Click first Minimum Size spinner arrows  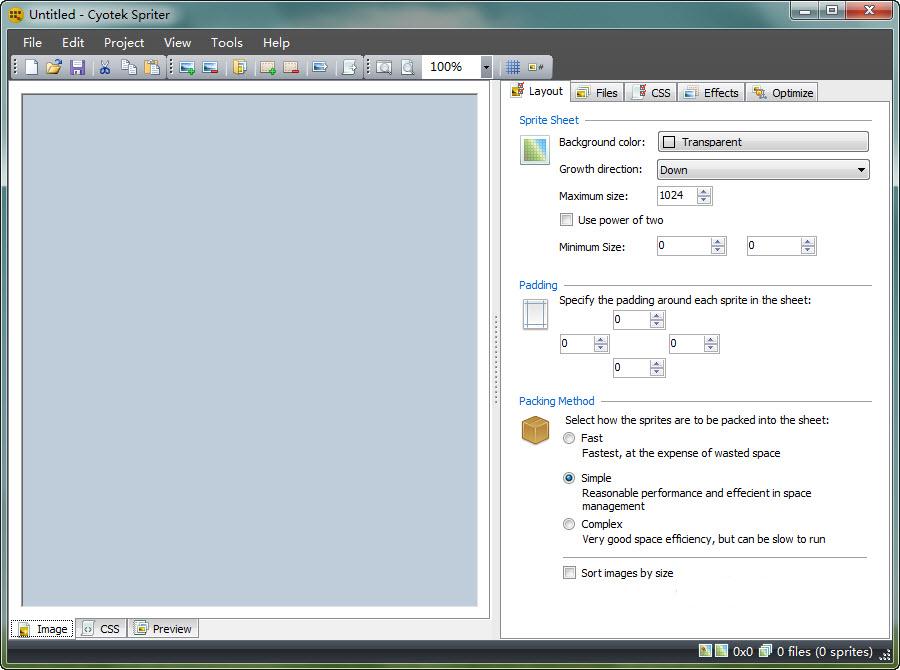point(718,246)
